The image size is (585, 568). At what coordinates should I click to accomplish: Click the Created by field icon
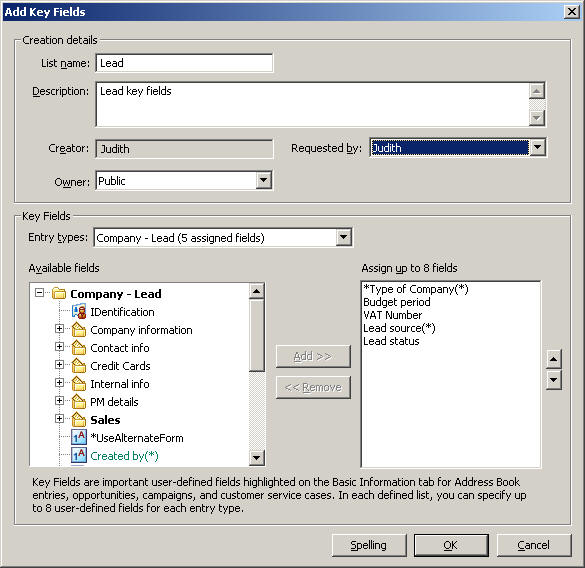point(79,455)
